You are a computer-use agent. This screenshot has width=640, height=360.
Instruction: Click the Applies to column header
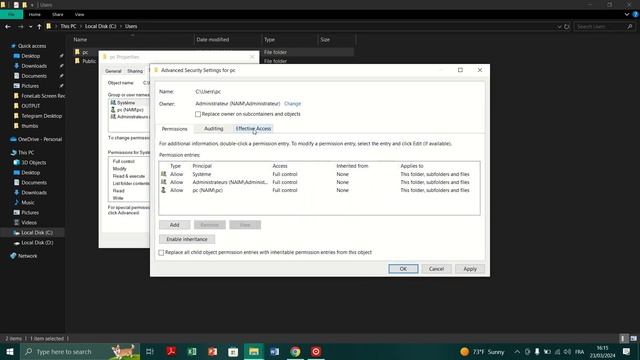[412, 166]
